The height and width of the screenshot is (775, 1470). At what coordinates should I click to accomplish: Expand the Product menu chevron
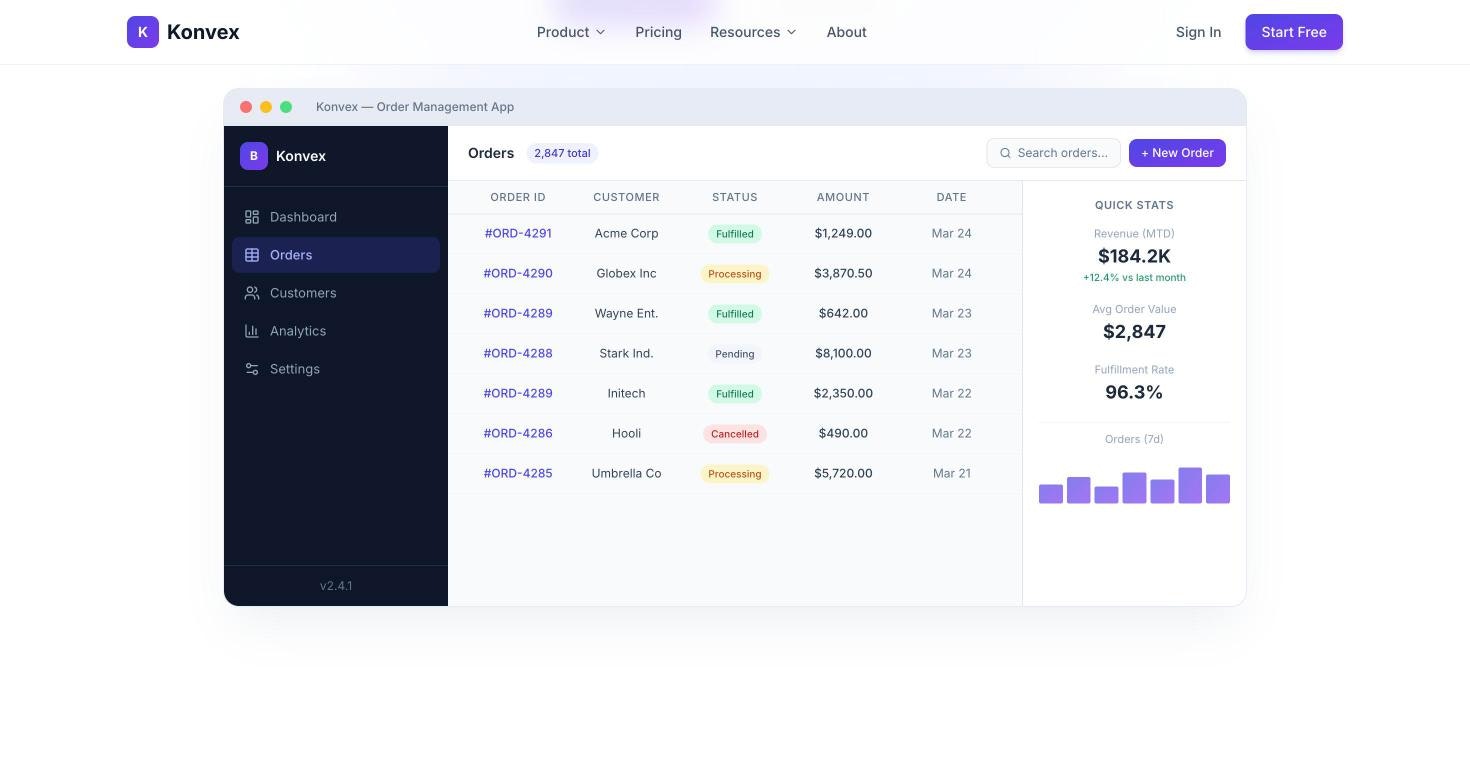point(600,32)
